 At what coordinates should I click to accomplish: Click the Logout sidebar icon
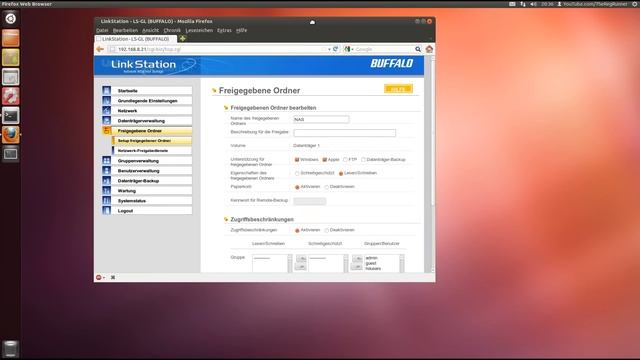[107, 211]
